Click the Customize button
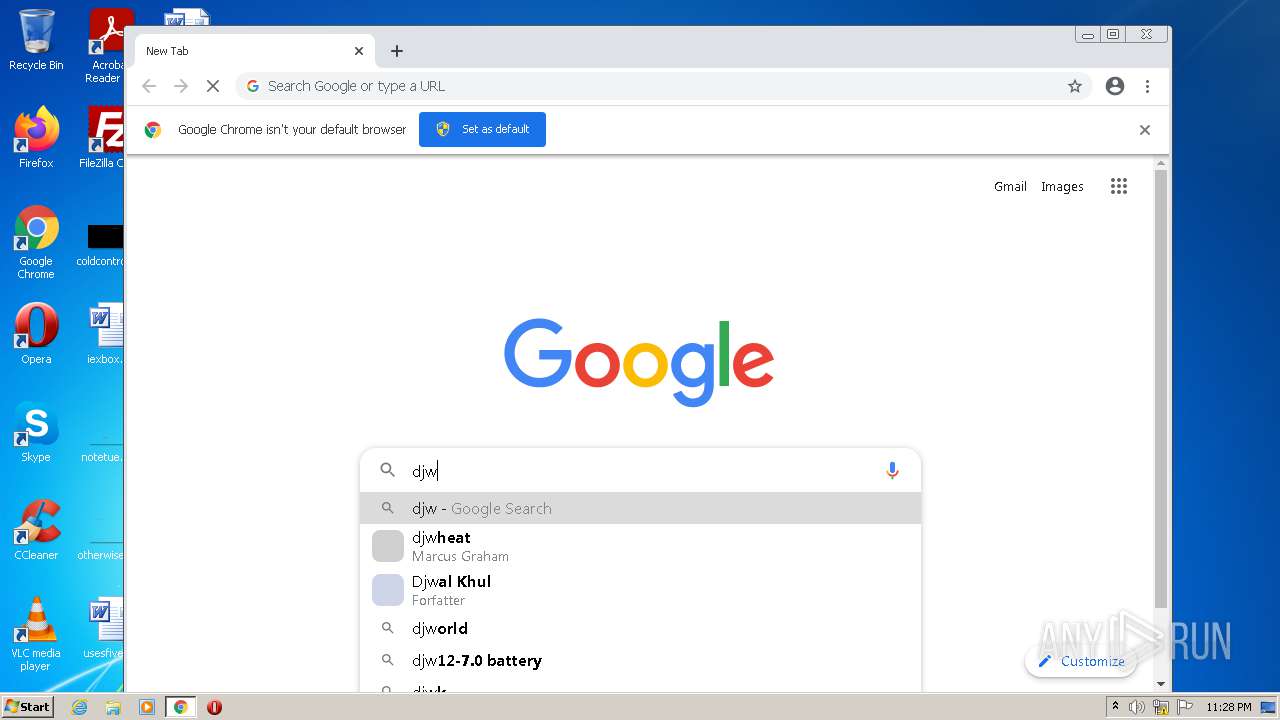The image size is (1280, 720). (x=1081, y=661)
